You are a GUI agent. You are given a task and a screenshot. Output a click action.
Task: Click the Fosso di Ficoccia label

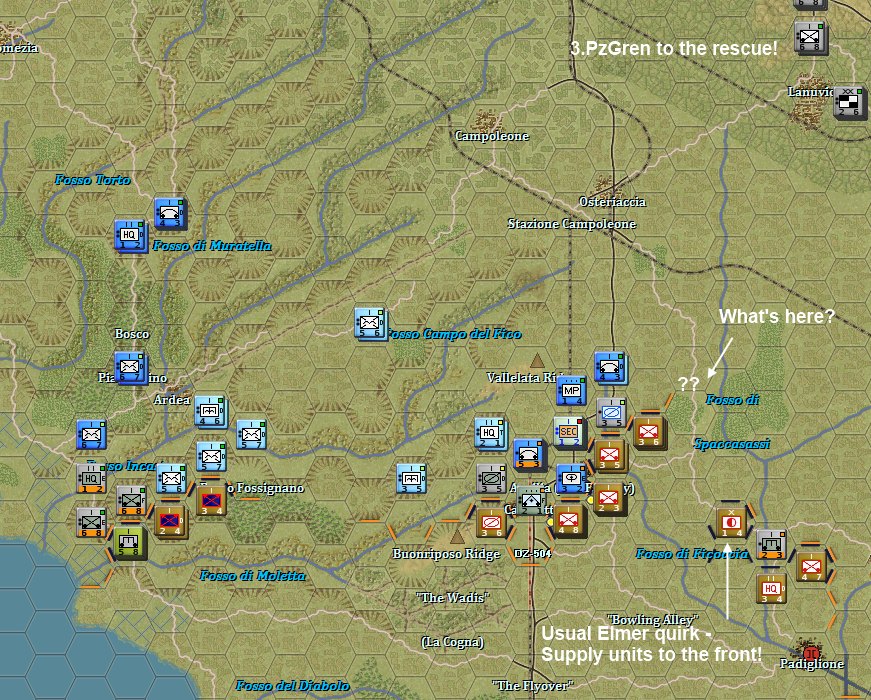[692, 554]
